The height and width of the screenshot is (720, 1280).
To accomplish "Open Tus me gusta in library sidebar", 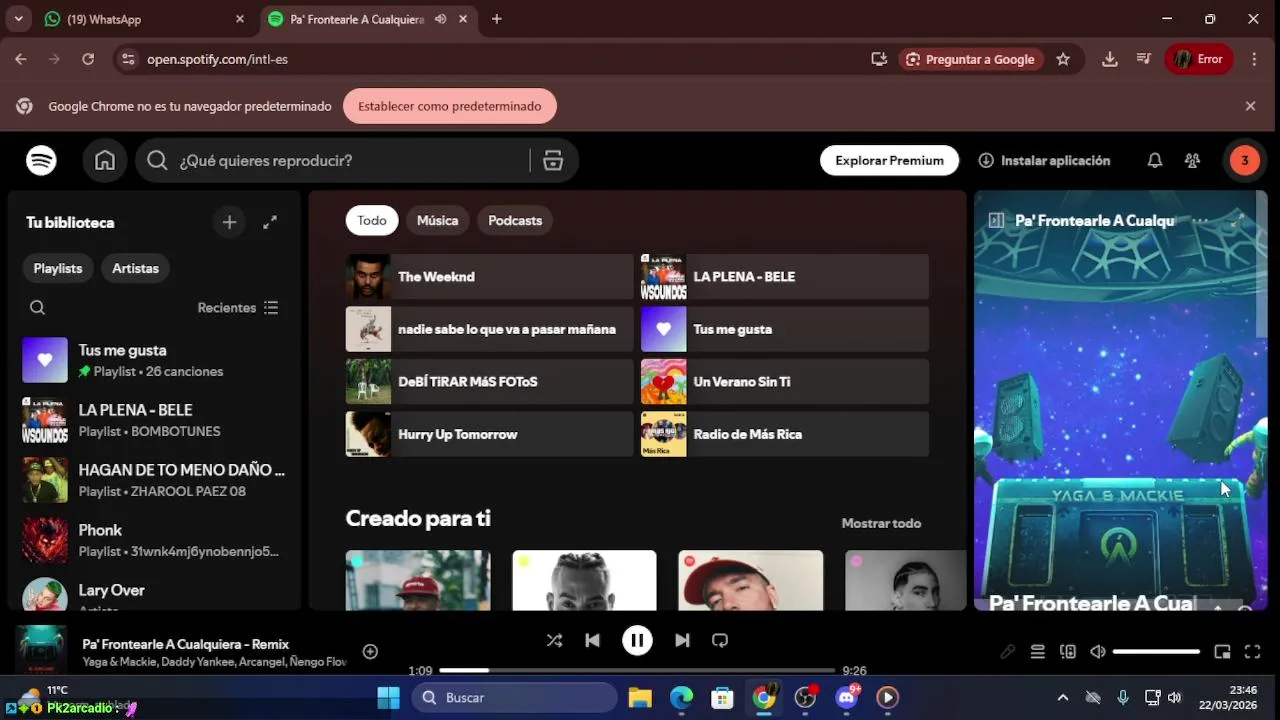I will (154, 360).
